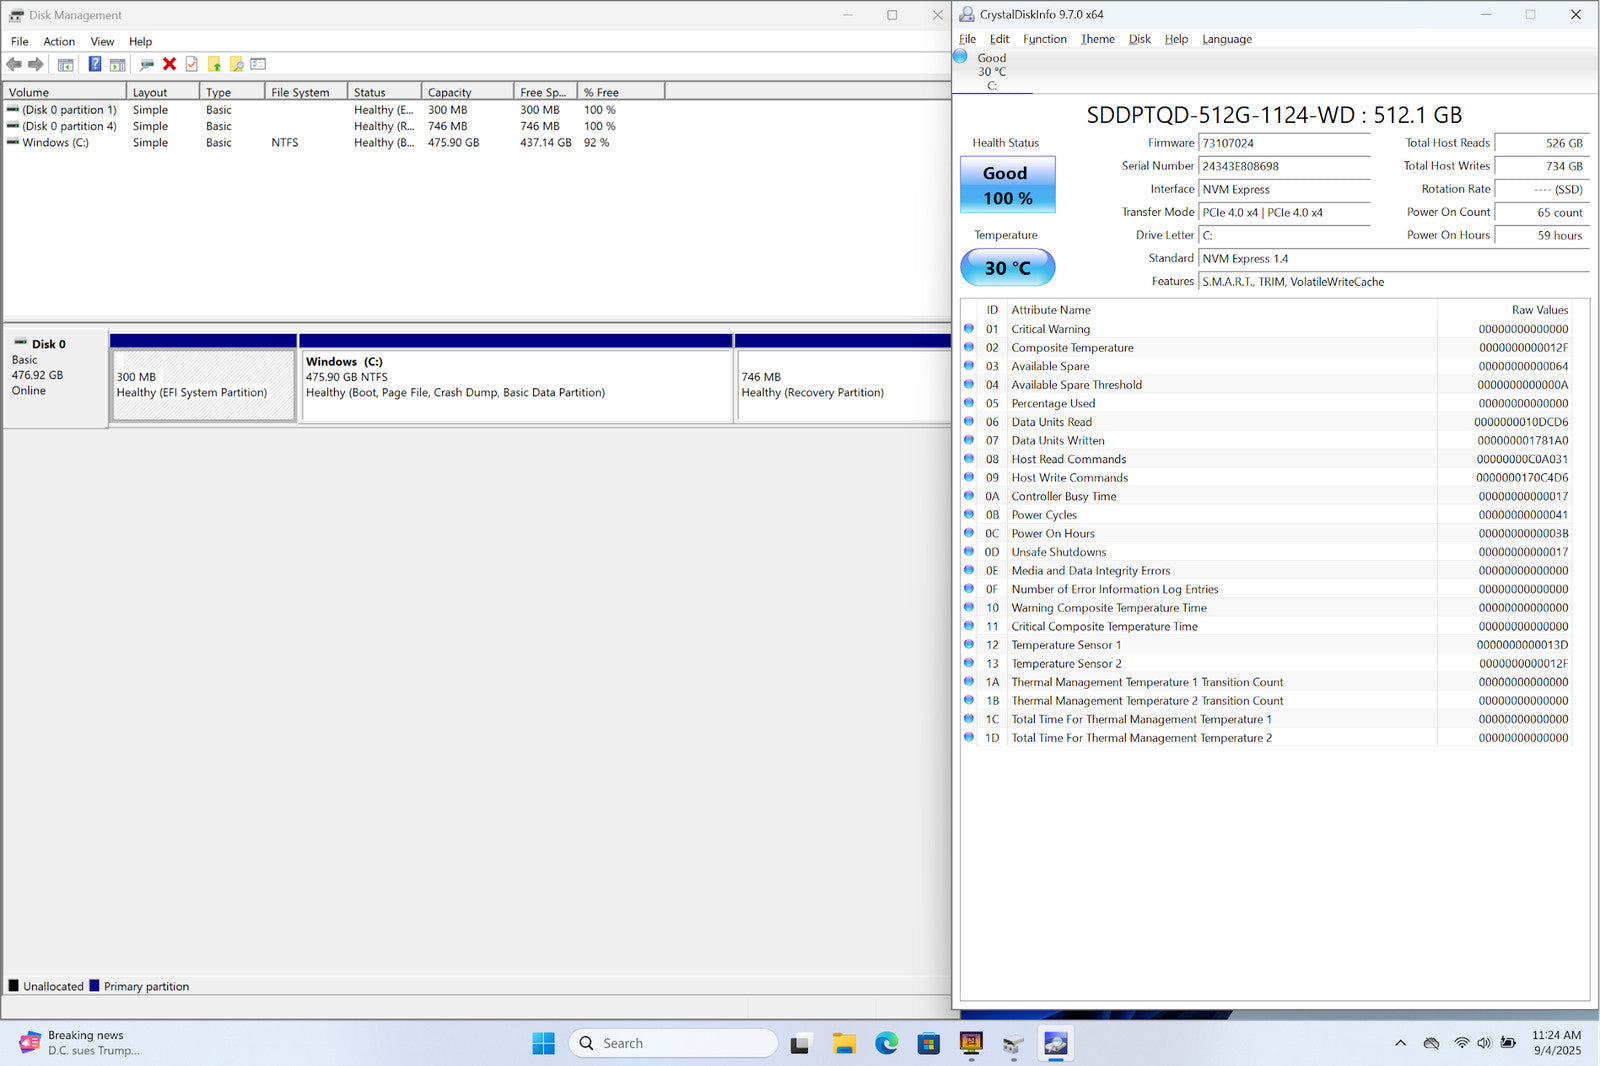Viewport: 1600px width, 1066px height.
Task: Select the Windows (C:) 475.90 GB partition block
Action: (516, 384)
